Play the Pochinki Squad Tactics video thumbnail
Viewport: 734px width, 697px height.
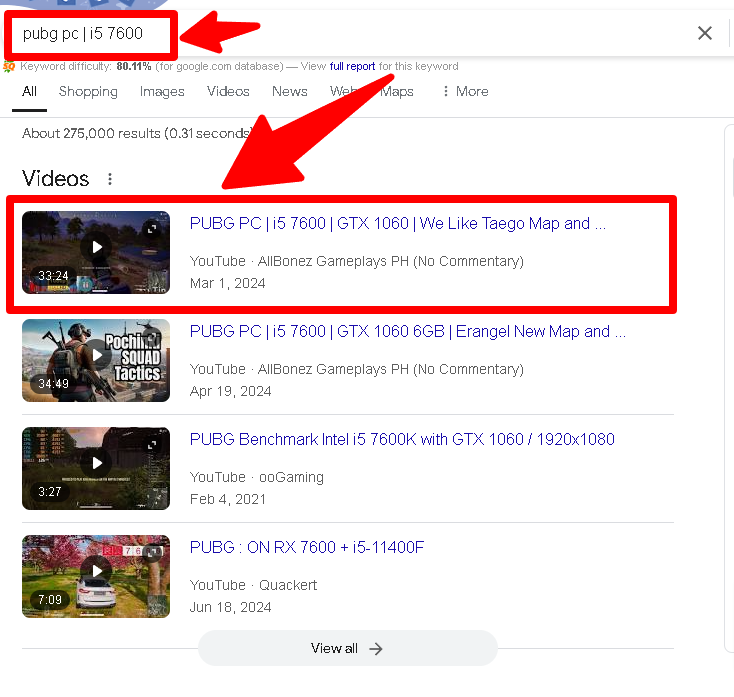tap(96, 360)
